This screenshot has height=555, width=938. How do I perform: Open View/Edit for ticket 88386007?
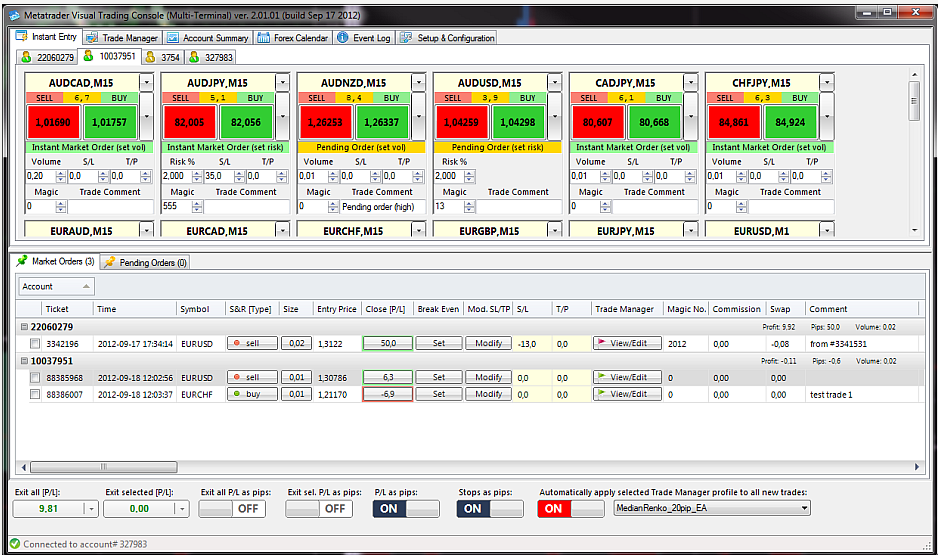click(627, 394)
